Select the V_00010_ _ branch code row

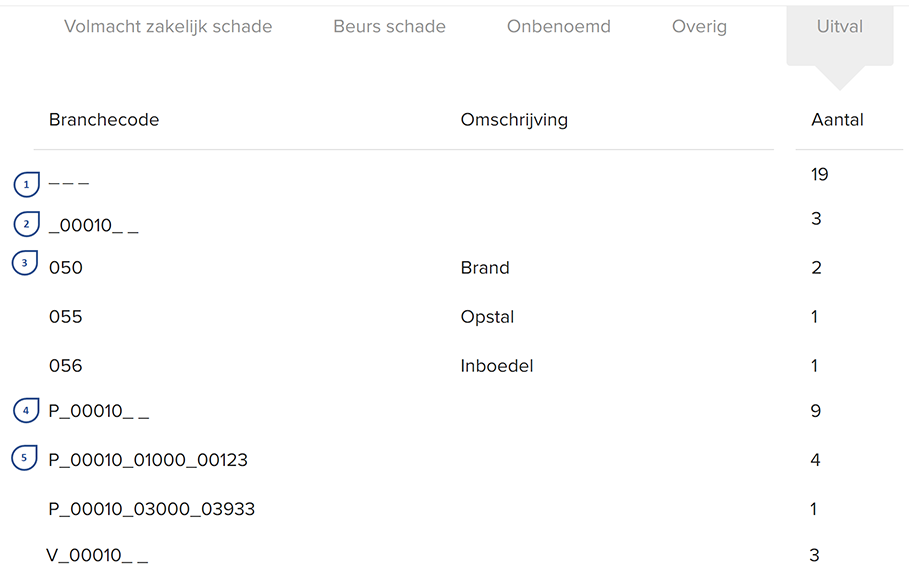(98, 556)
